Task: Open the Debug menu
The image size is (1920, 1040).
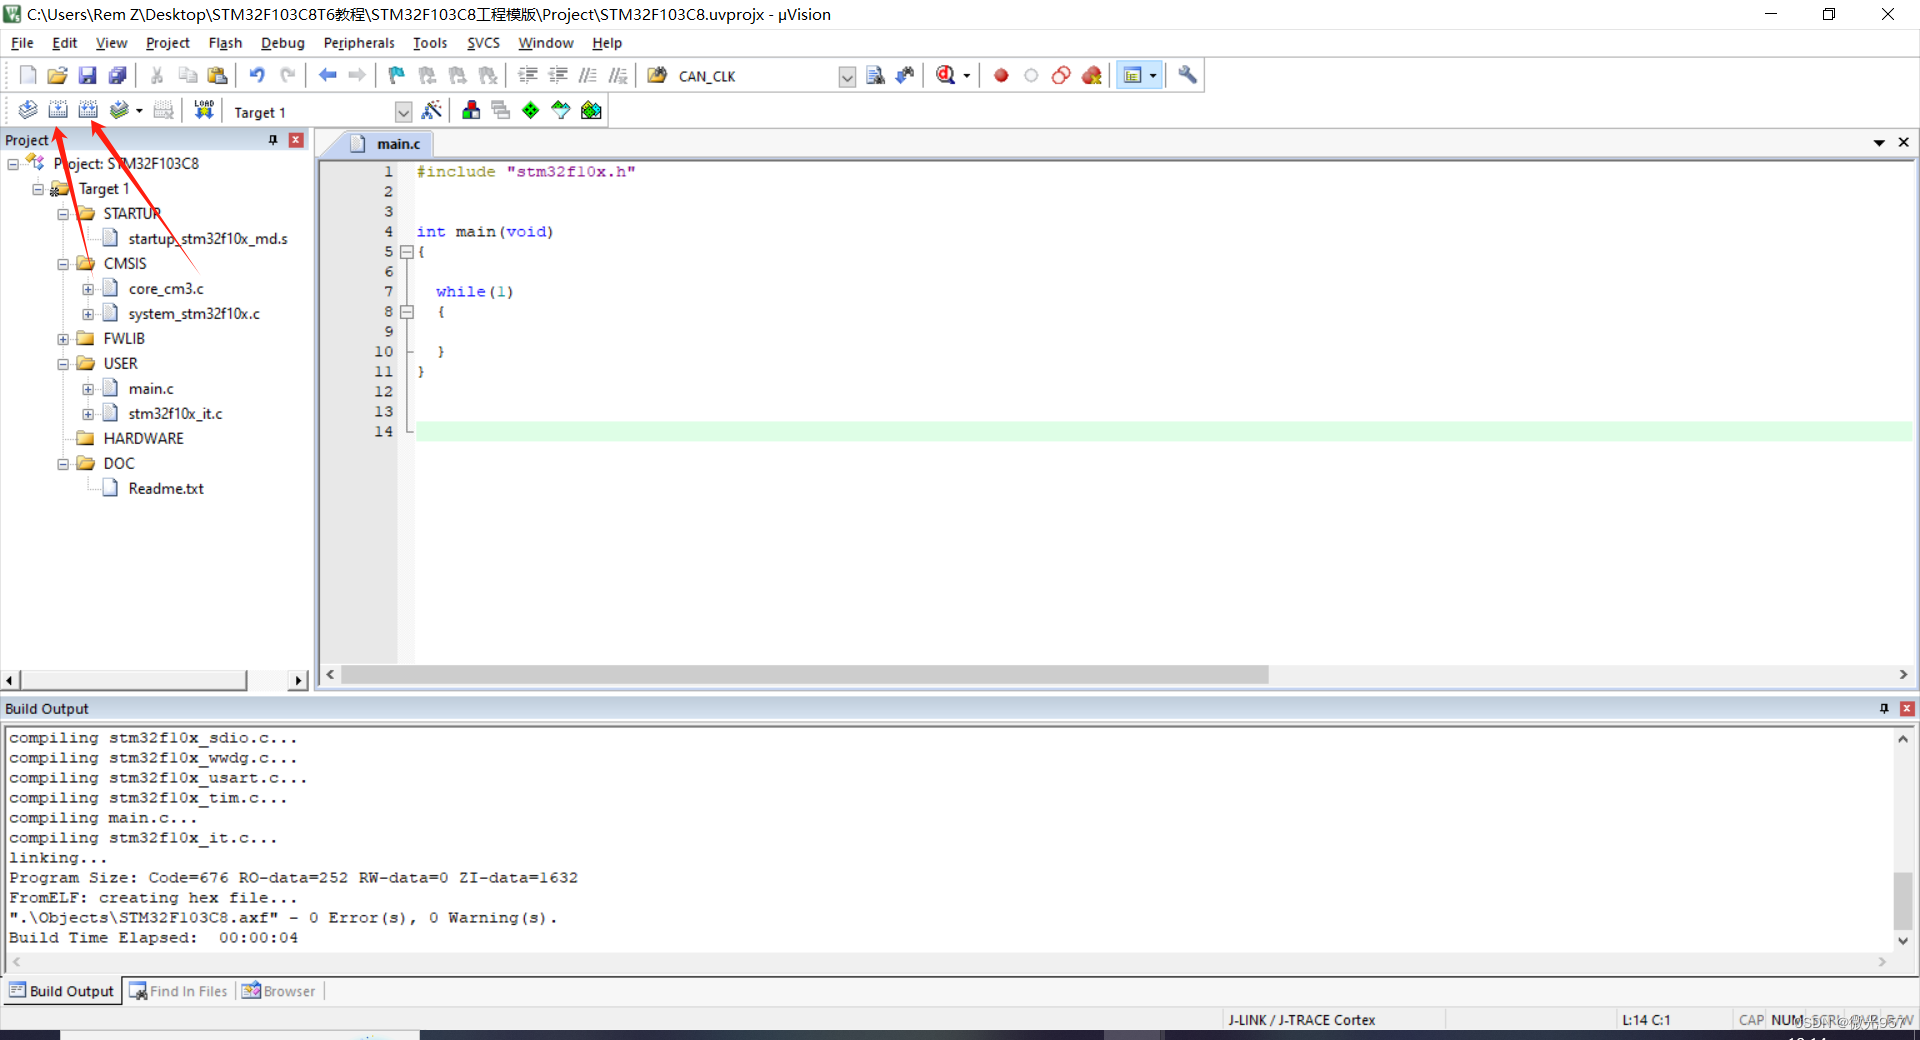Action: (x=283, y=43)
